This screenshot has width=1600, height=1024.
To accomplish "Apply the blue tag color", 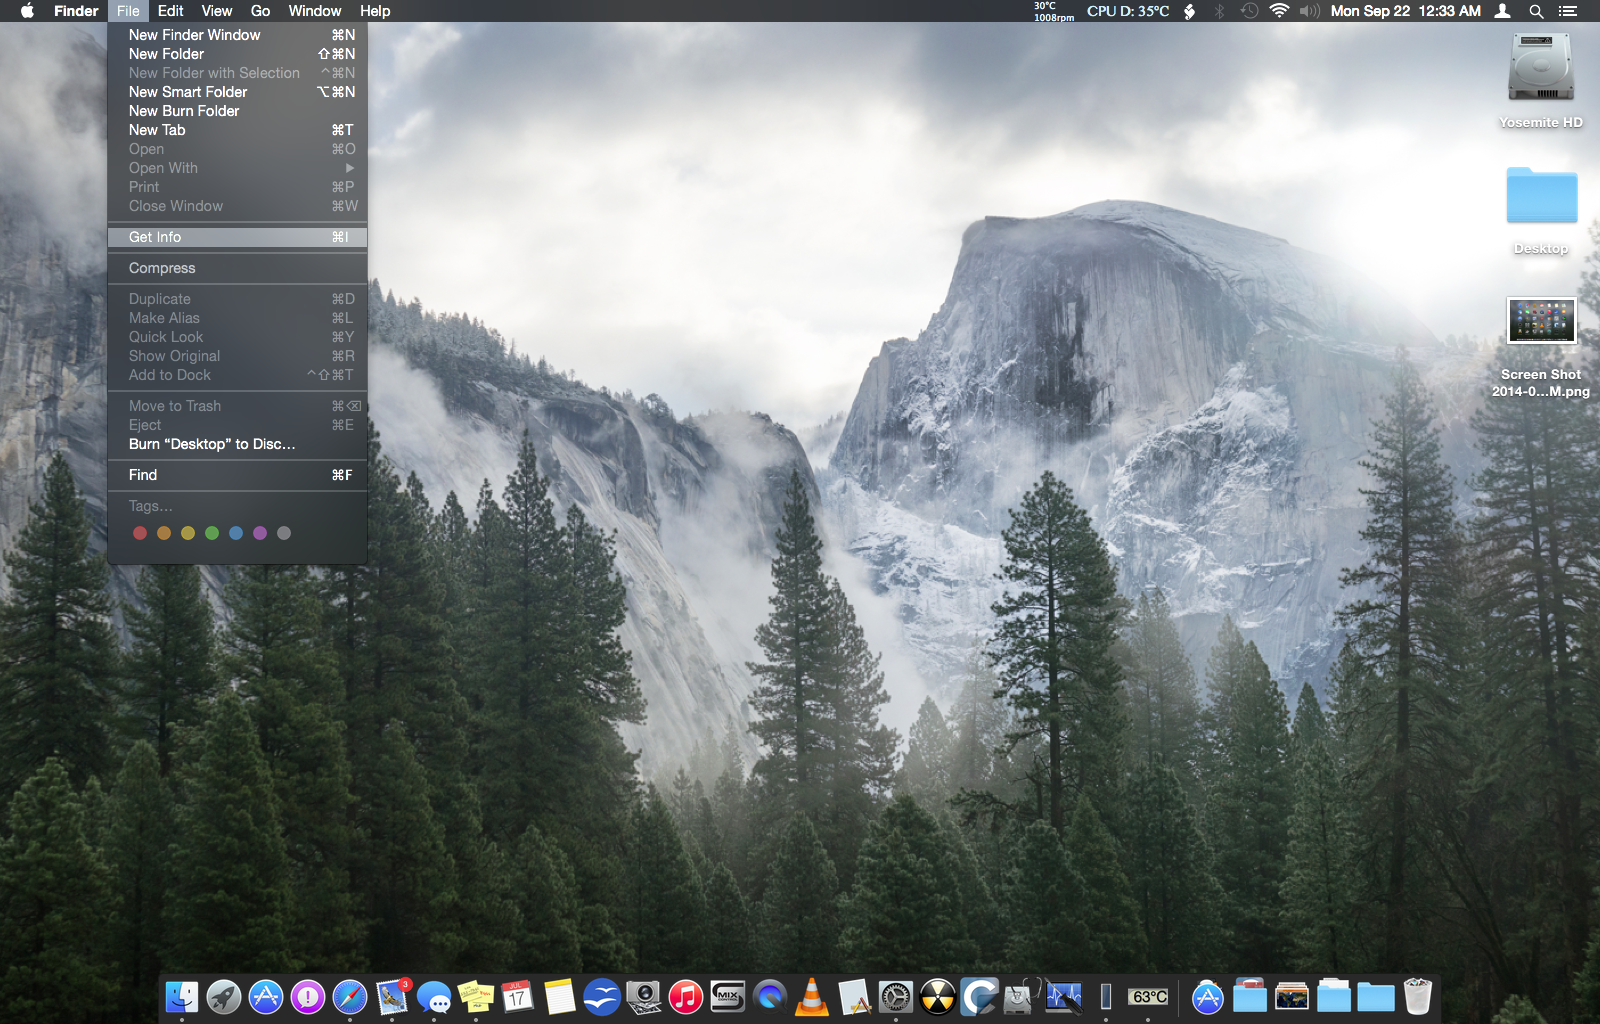I will coord(236,533).
